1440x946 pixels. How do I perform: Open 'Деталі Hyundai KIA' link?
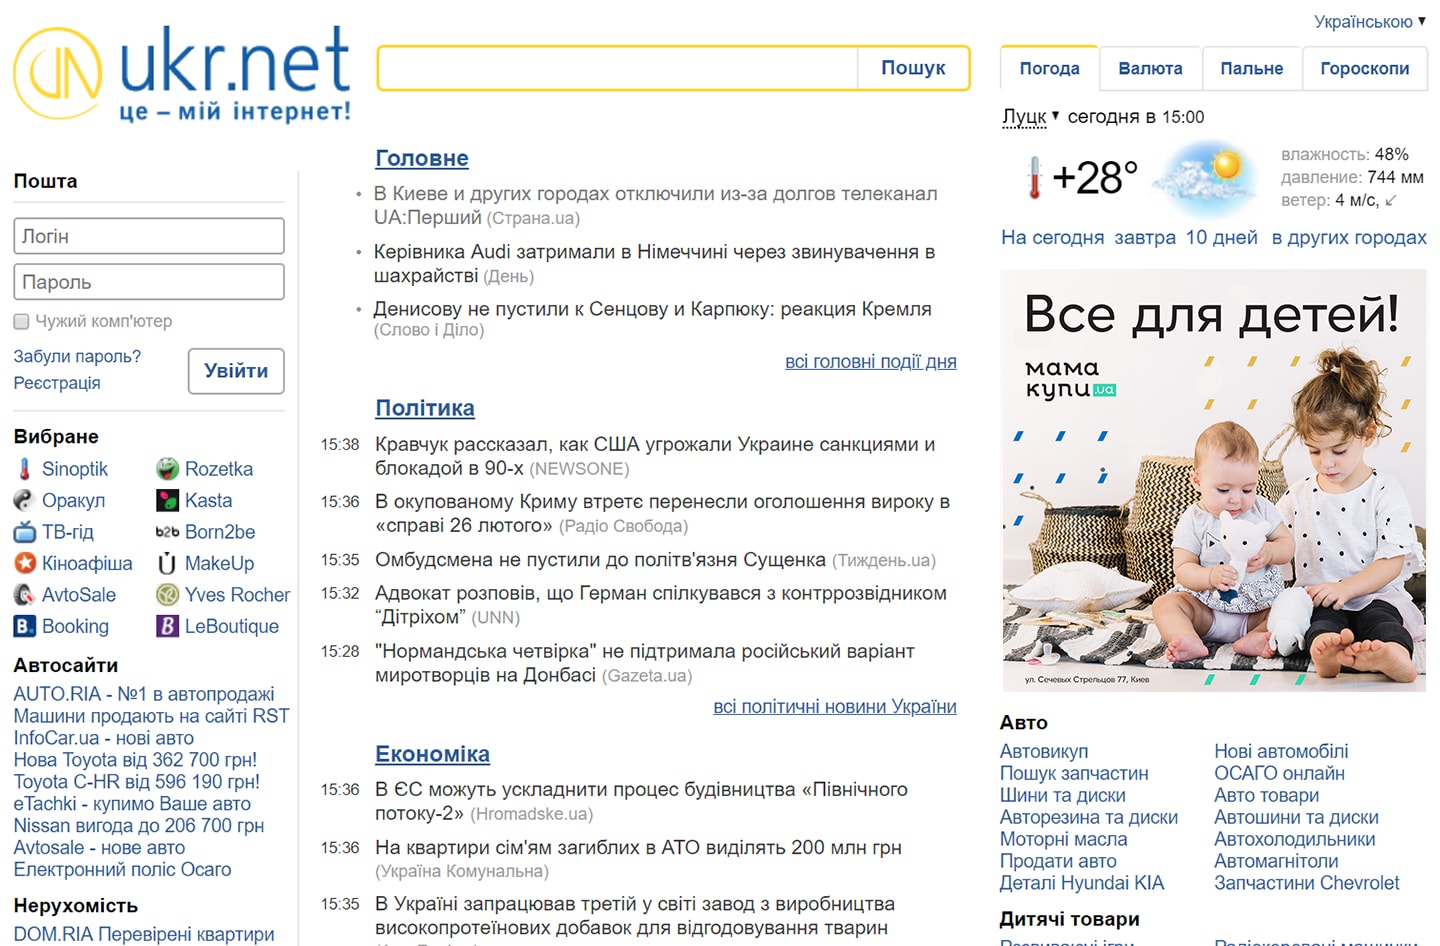click(1082, 883)
